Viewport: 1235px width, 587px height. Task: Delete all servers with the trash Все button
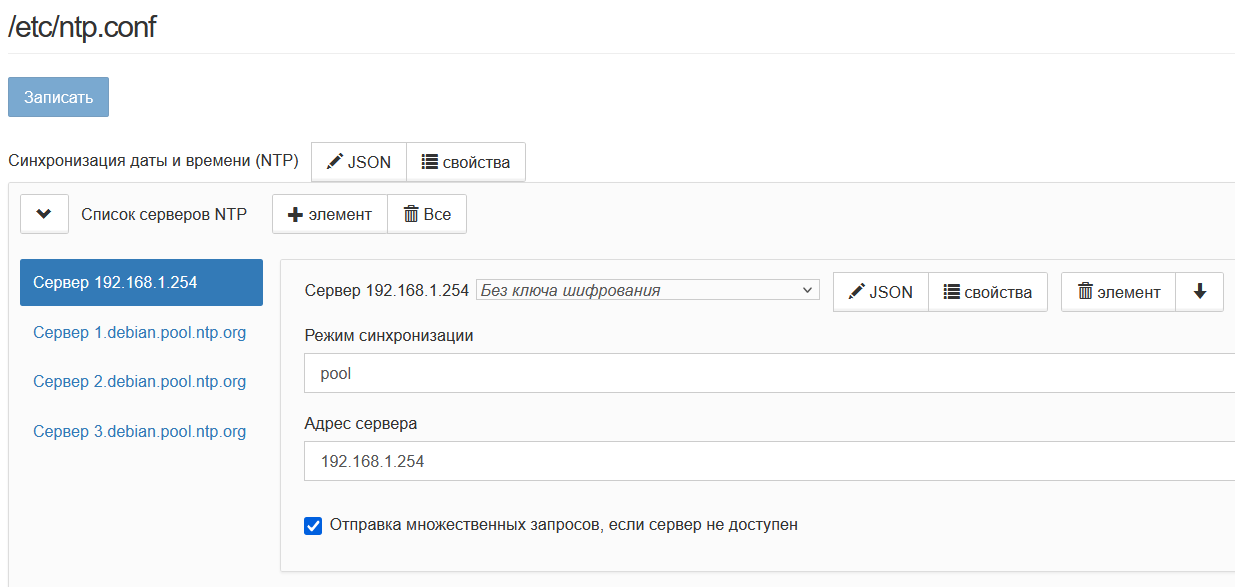427,214
